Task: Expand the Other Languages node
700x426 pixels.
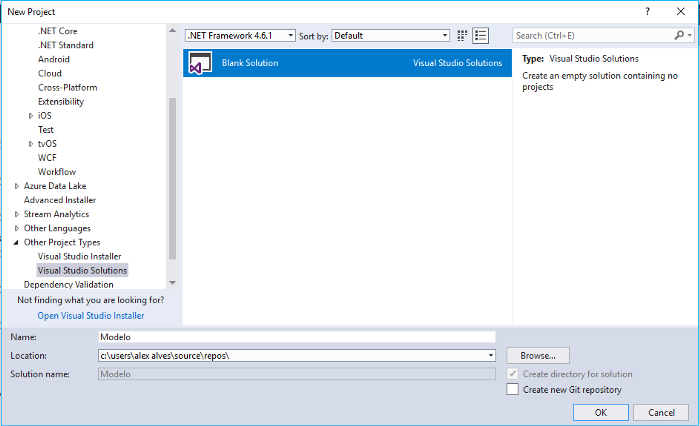Action: tap(17, 228)
